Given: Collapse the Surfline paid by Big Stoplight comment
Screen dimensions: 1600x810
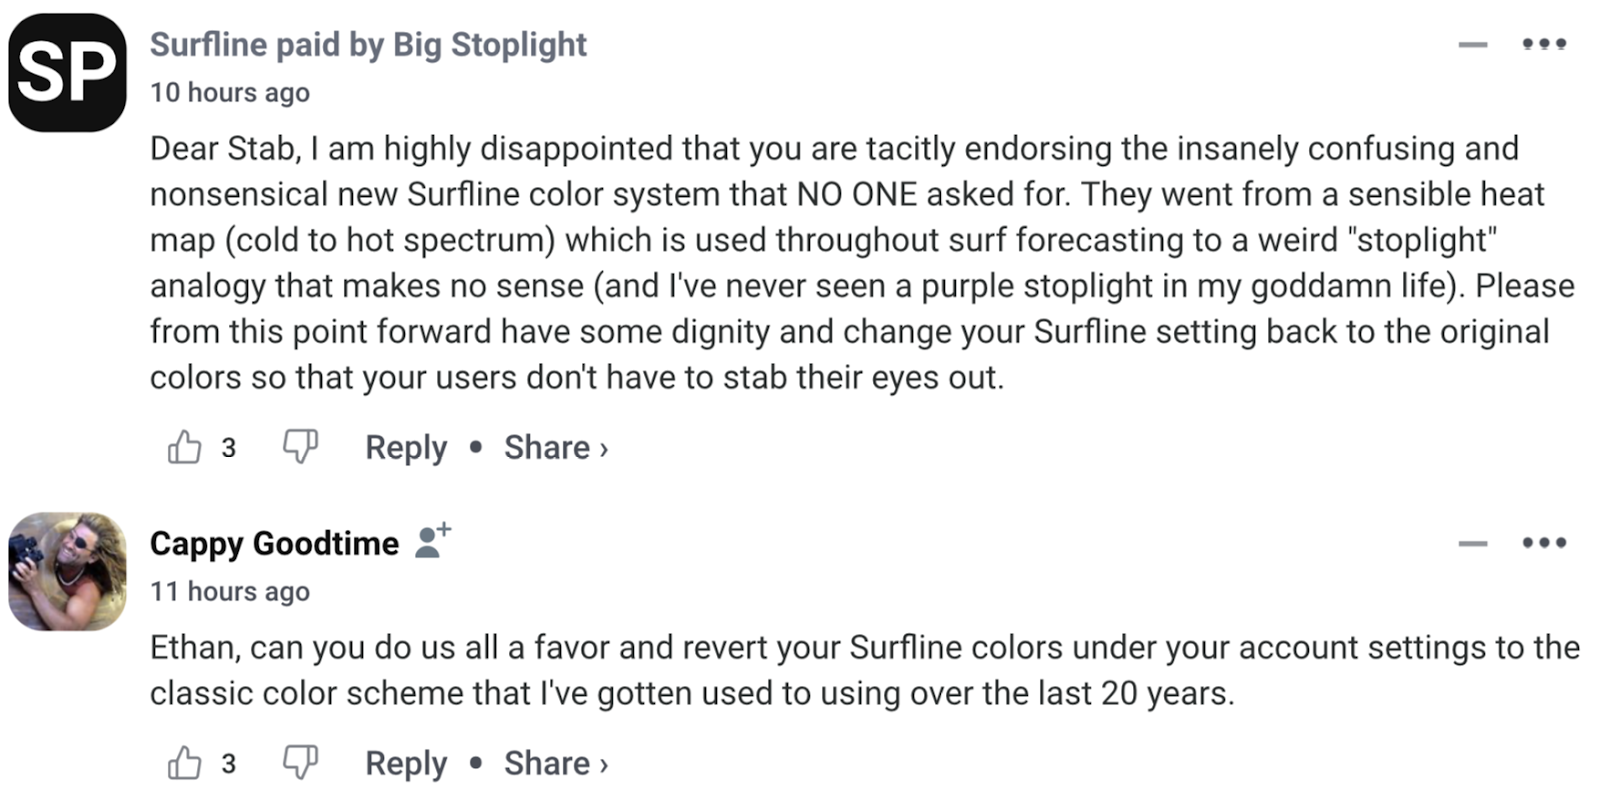Looking at the screenshot, I should [x=1472, y=44].
